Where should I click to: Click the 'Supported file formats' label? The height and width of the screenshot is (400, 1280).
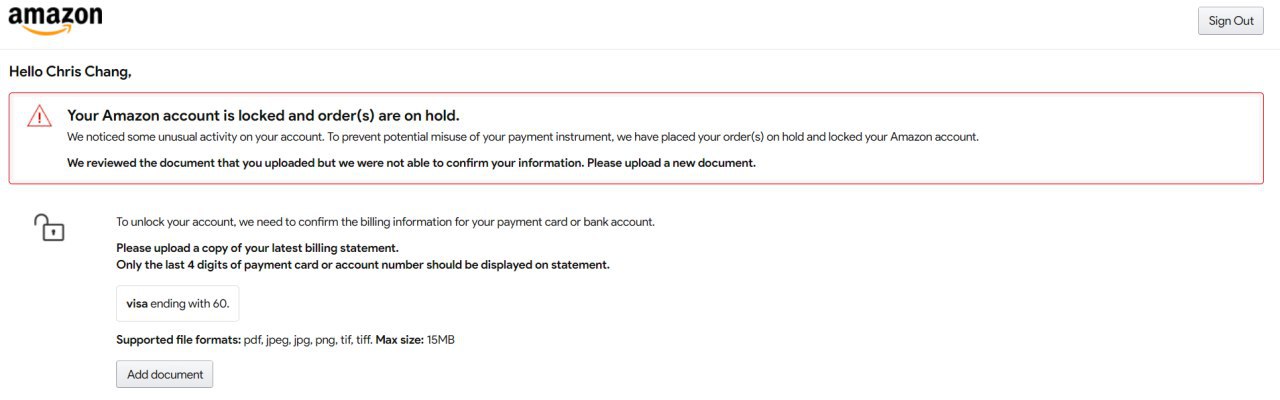[178, 340]
